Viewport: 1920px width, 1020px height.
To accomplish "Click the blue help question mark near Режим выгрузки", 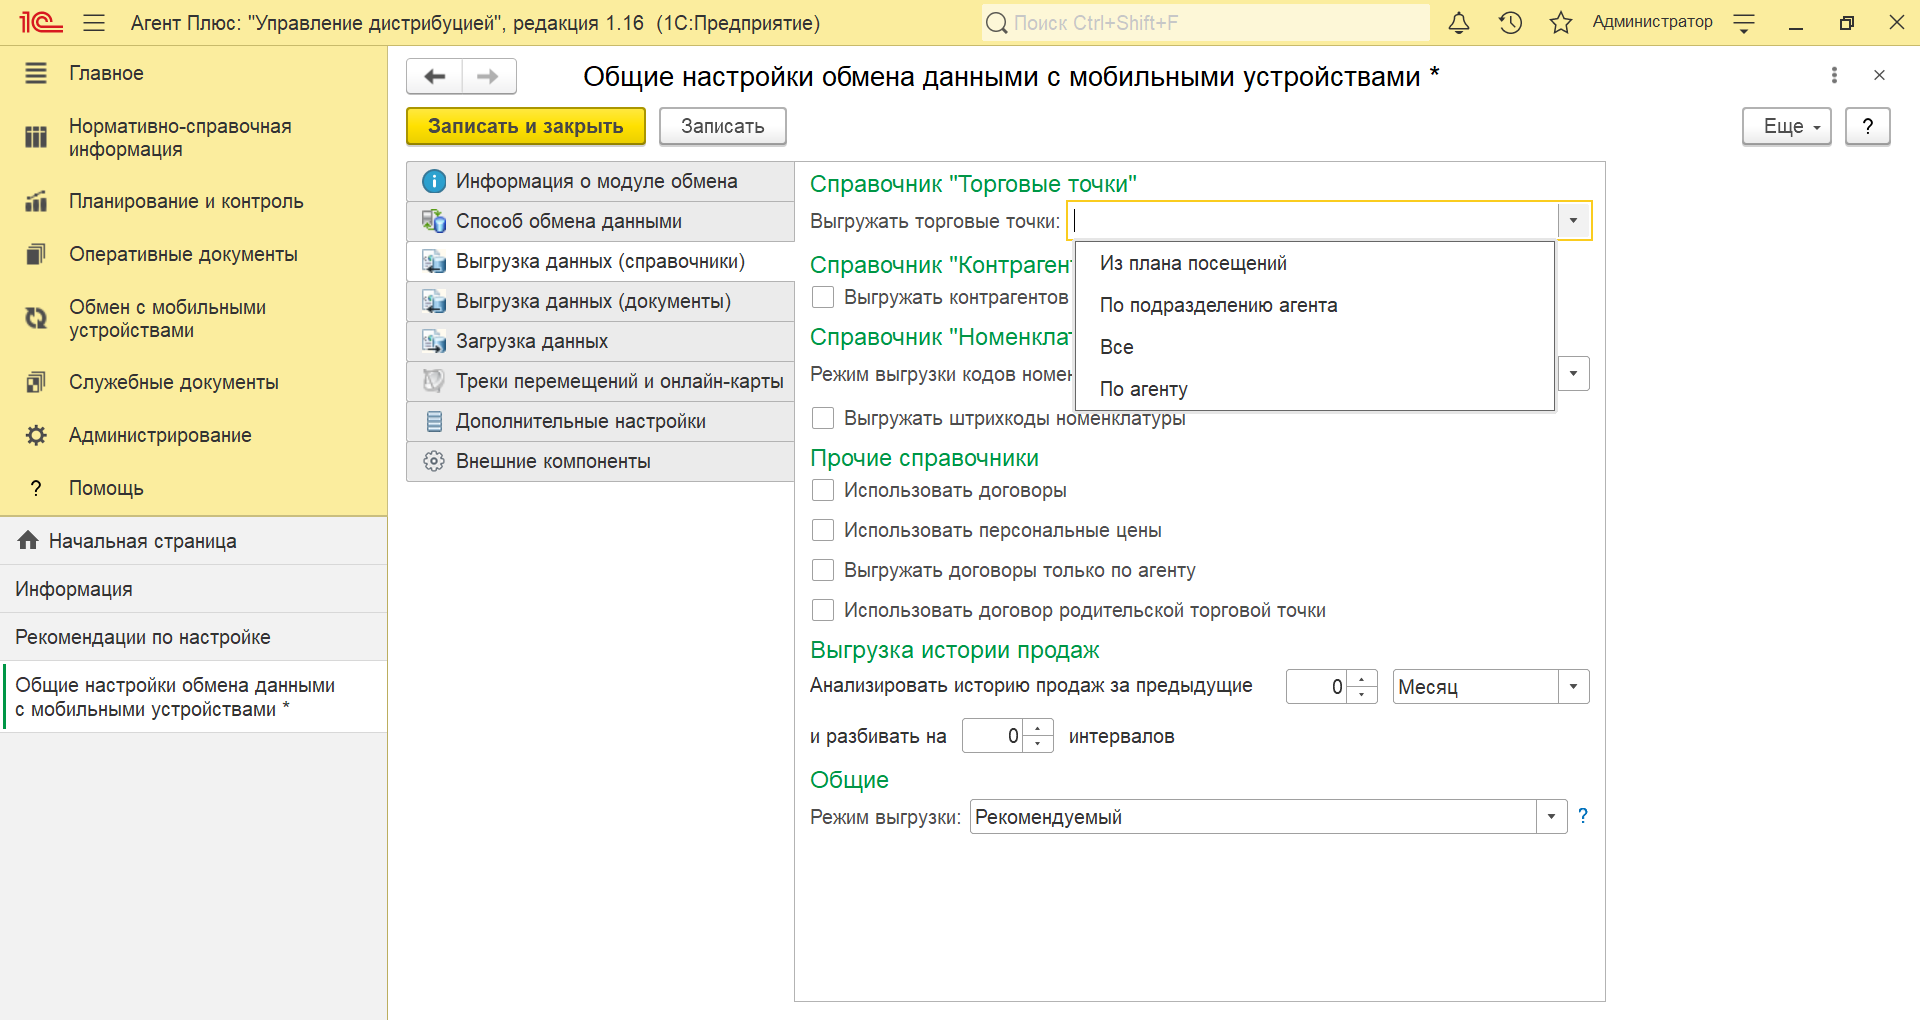I will 1582,816.
